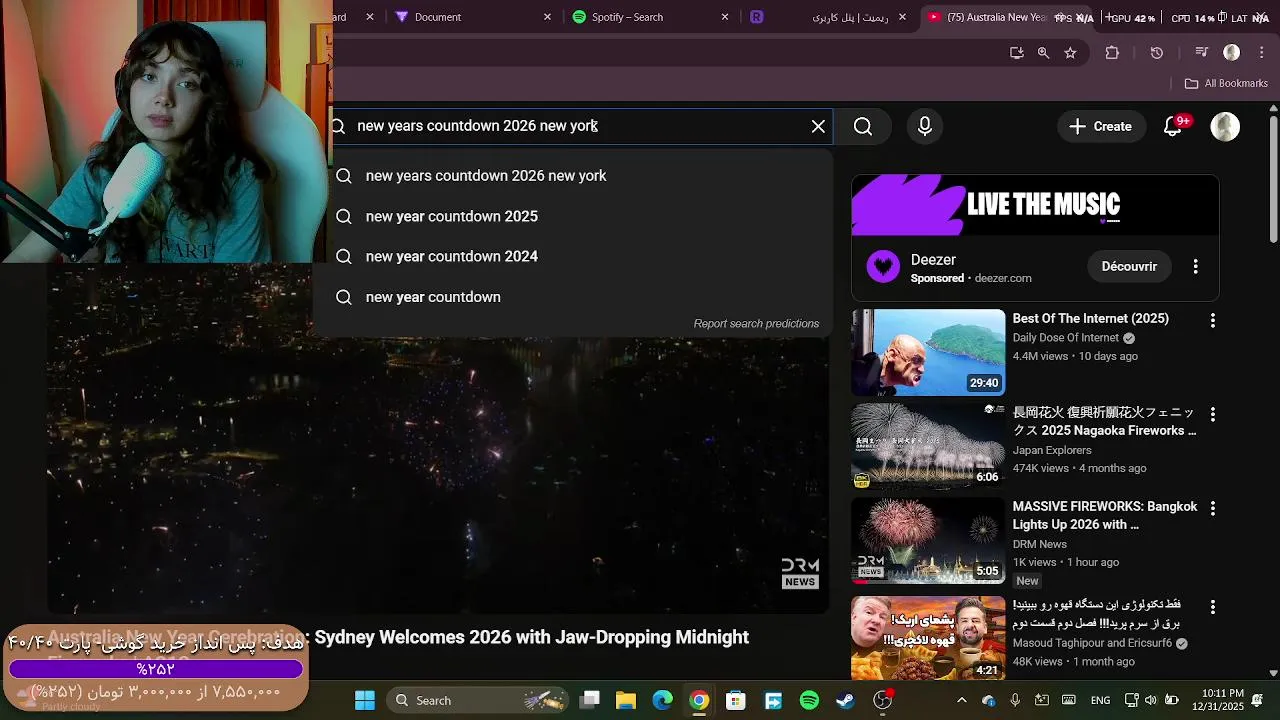The image size is (1280, 720).
Task: Click inside the YouTube search input
Action: (x=580, y=126)
